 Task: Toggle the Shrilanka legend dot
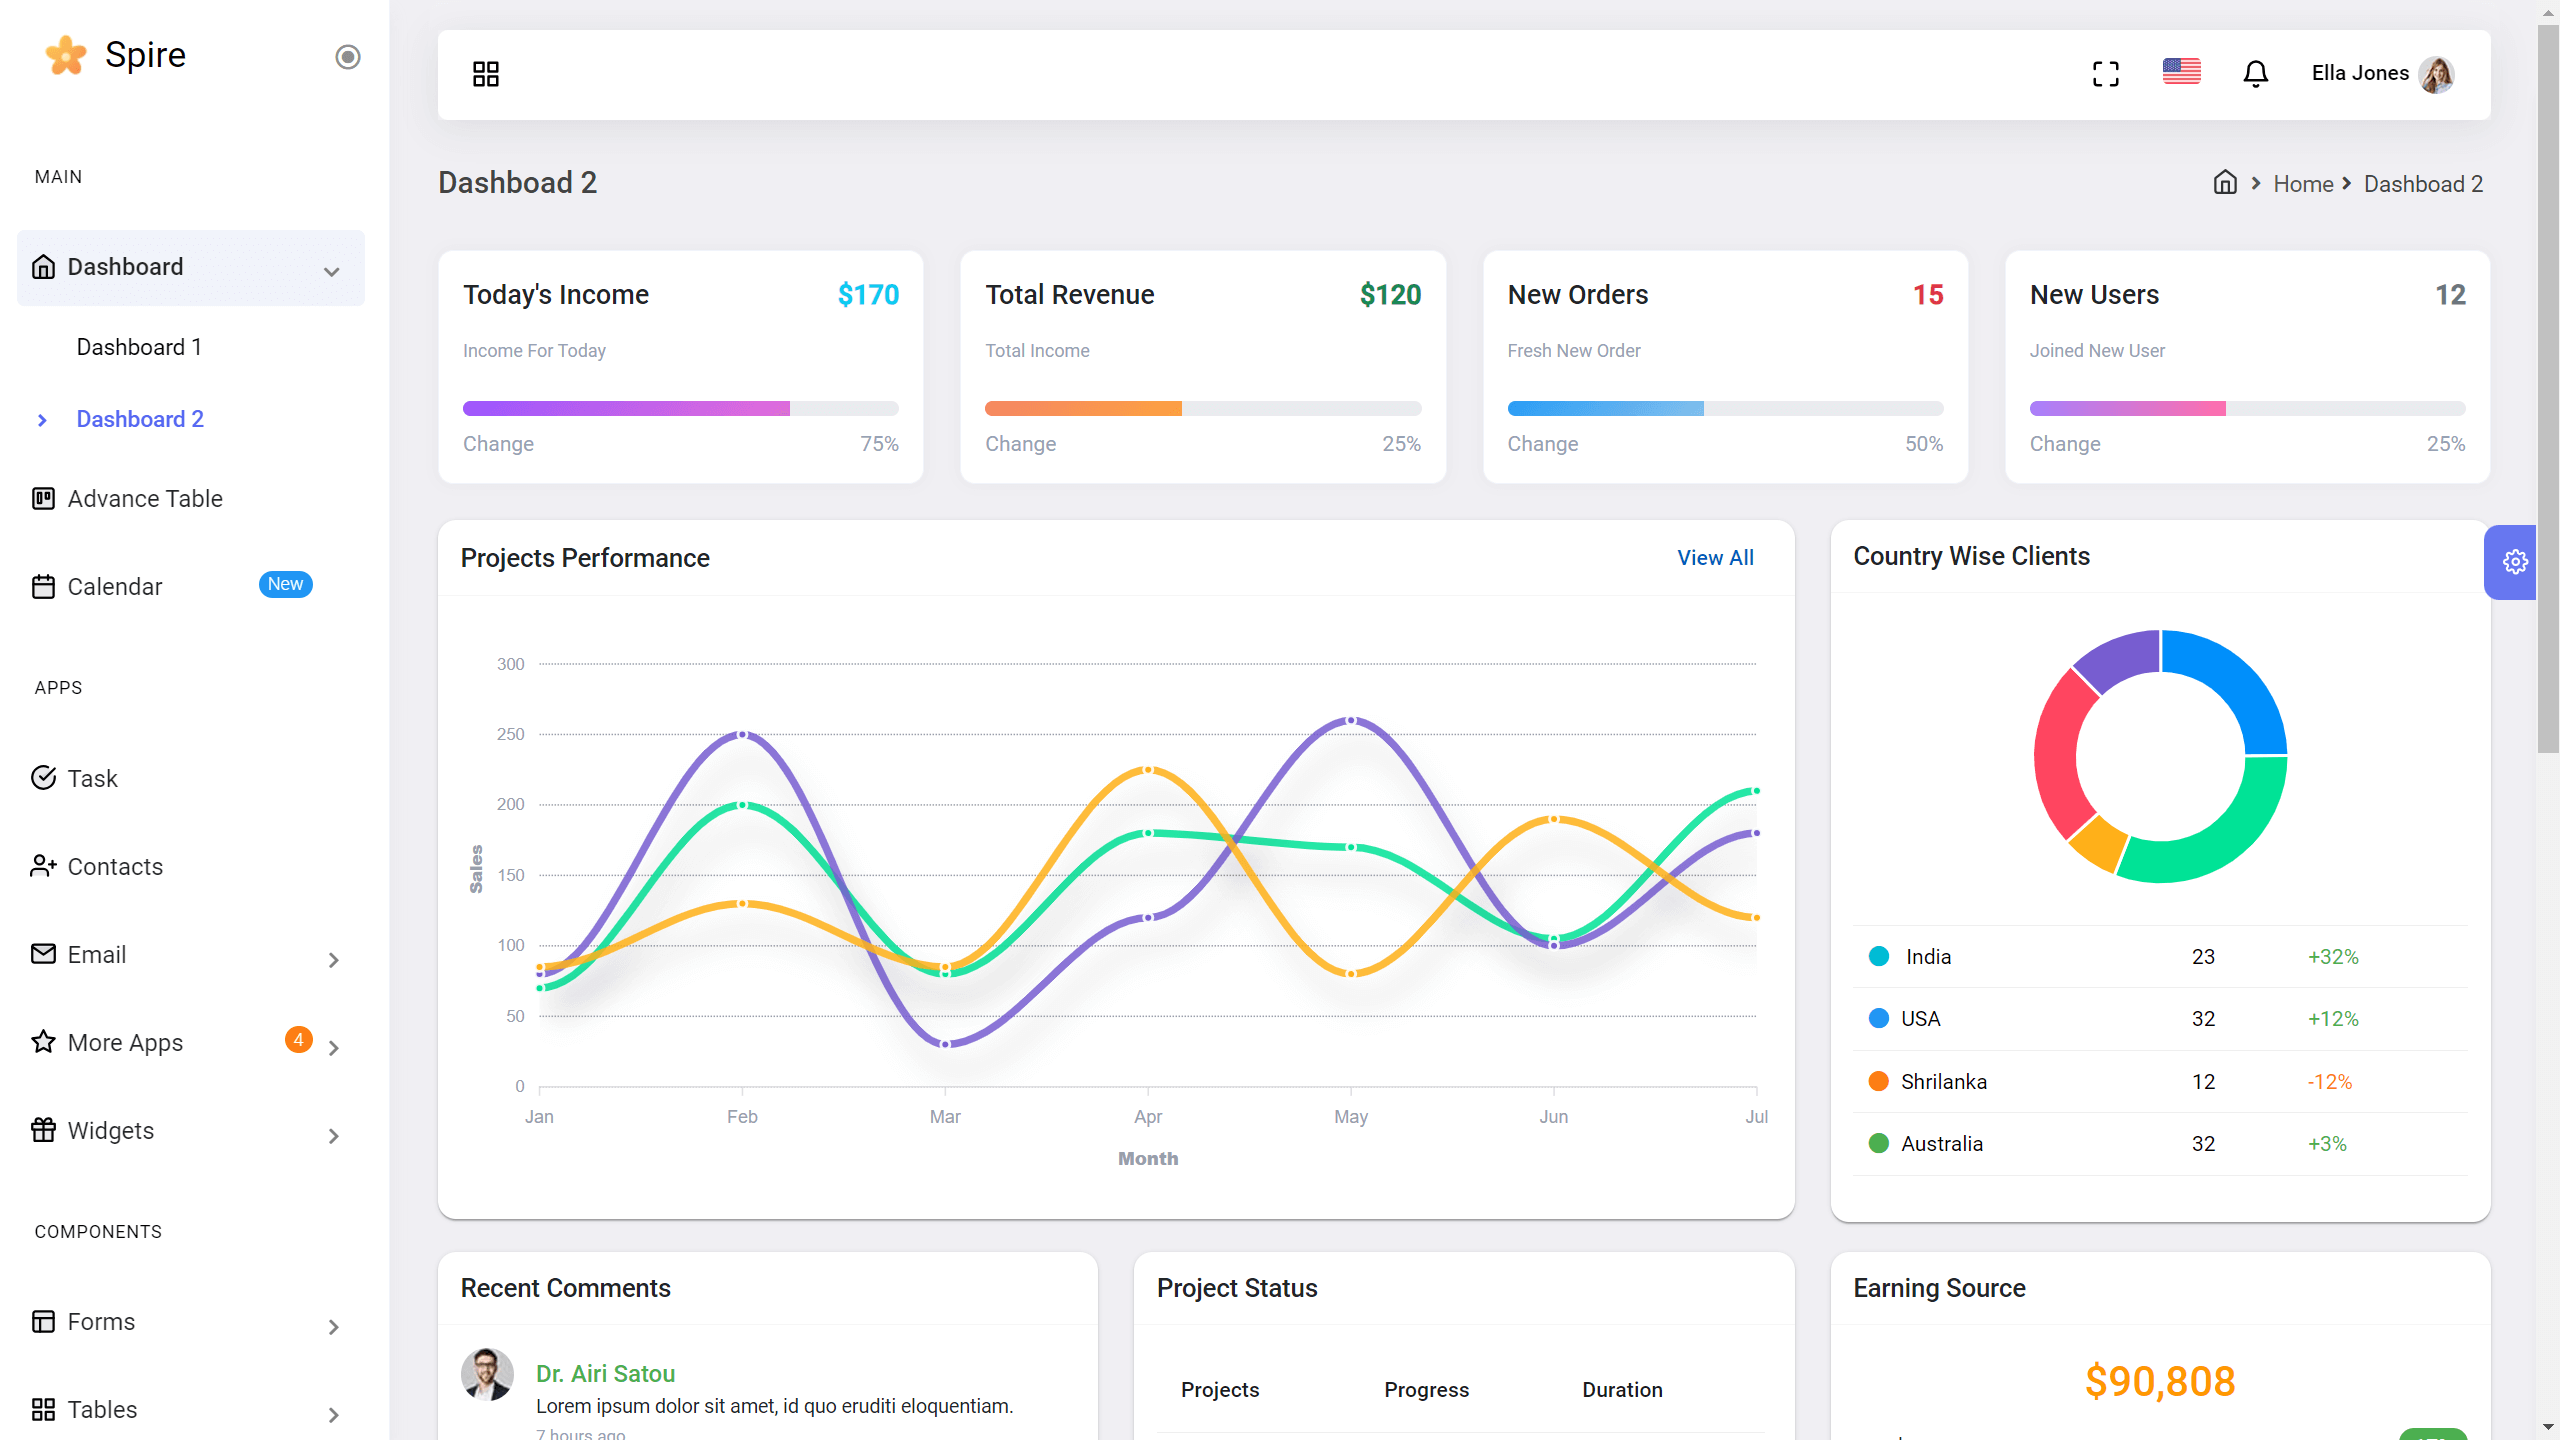[x=1879, y=1082]
